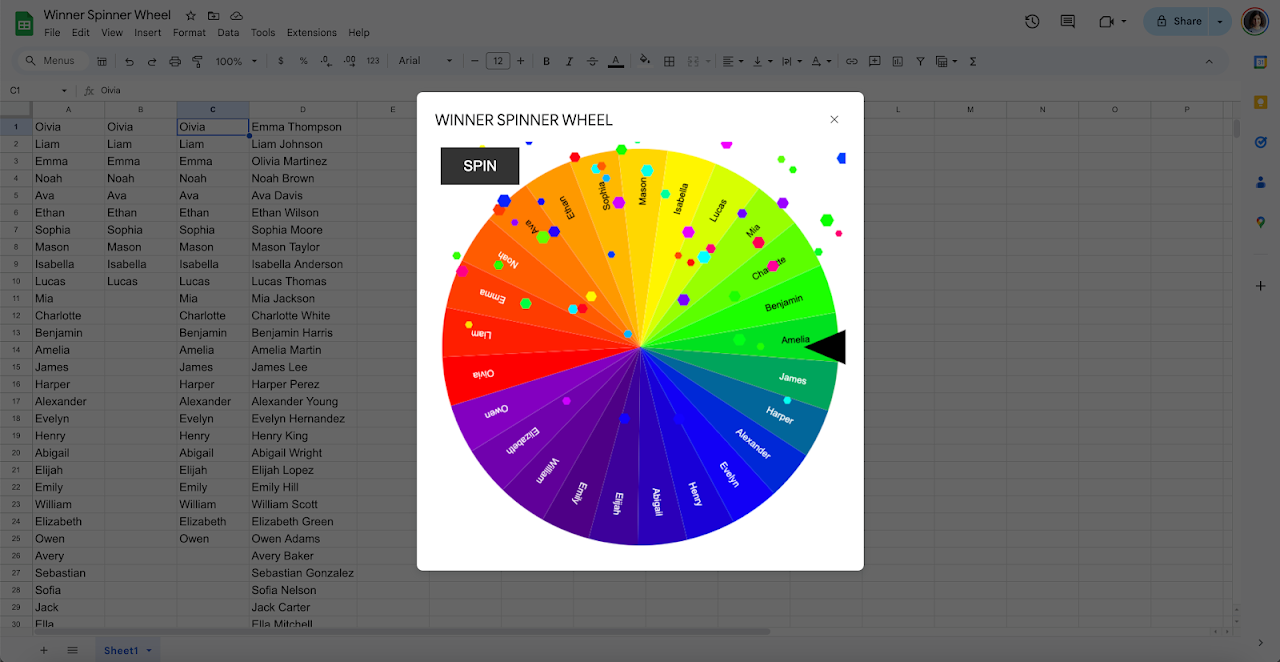The height and width of the screenshot is (662, 1280).
Task: Click the Paint format icon
Action: (197, 62)
